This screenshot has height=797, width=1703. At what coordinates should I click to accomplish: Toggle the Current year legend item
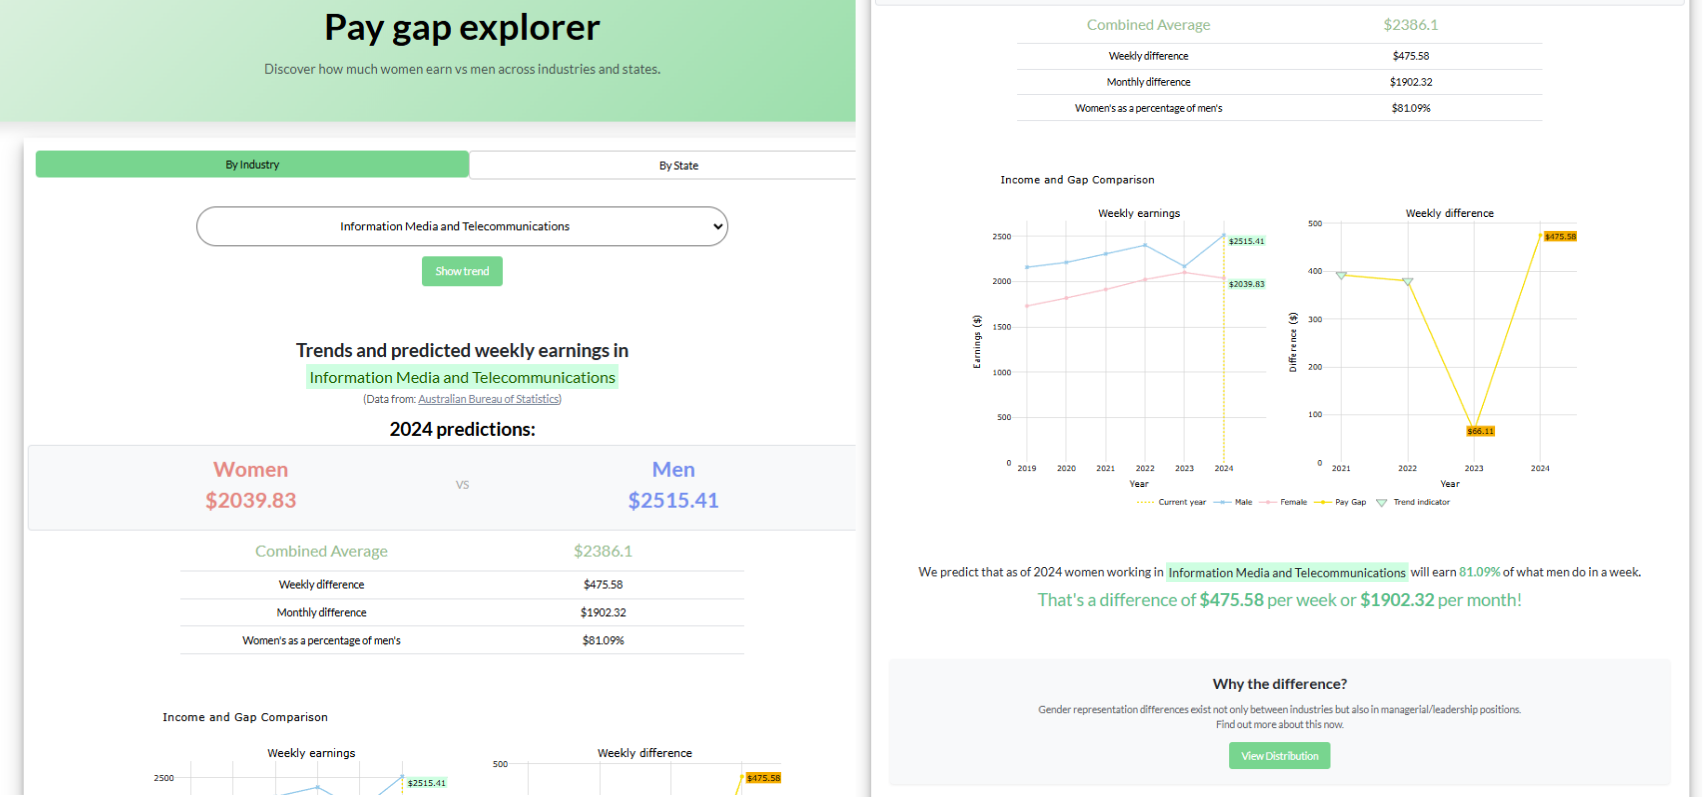click(1171, 502)
